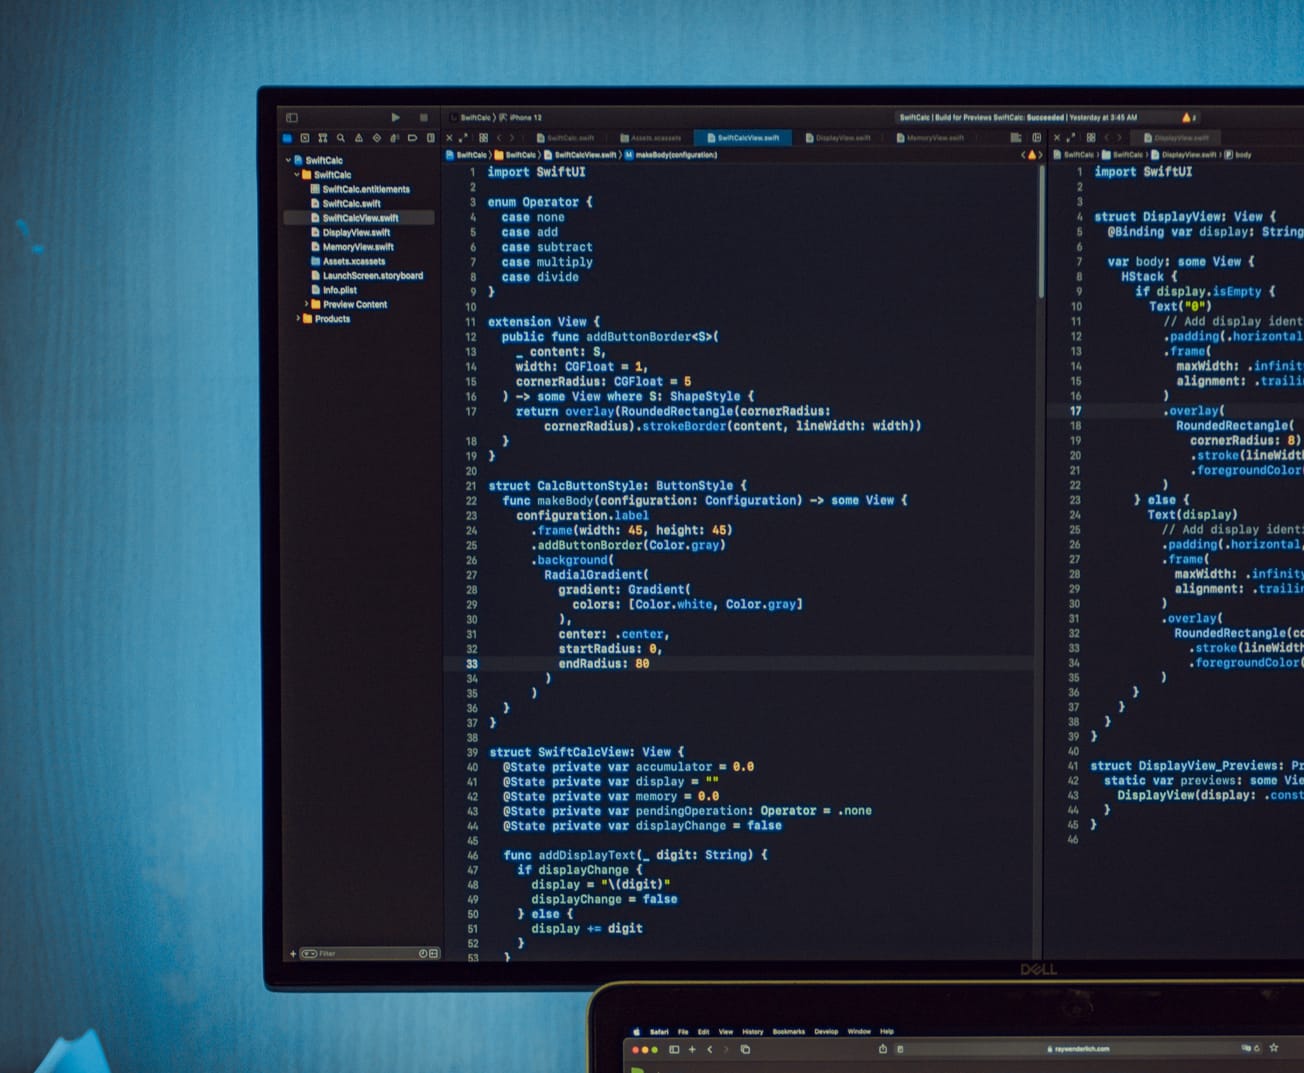Expand the Products group

tap(298, 319)
